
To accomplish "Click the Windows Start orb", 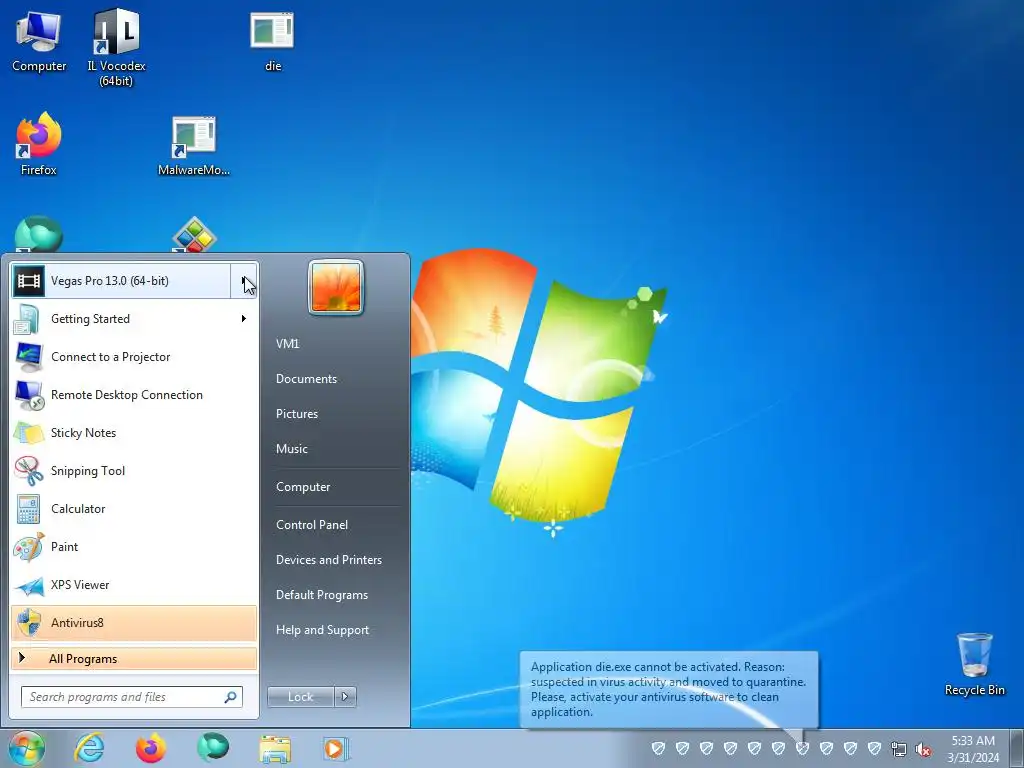I will point(26,748).
